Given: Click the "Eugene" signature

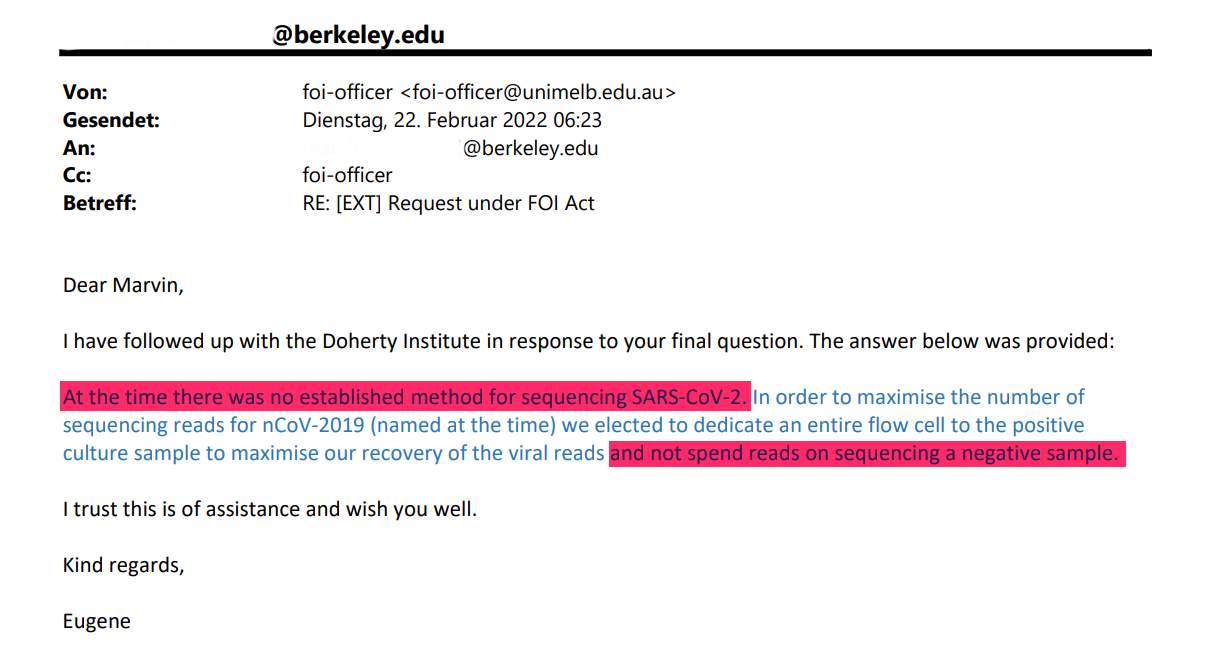Looking at the screenshot, I should coord(96,621).
